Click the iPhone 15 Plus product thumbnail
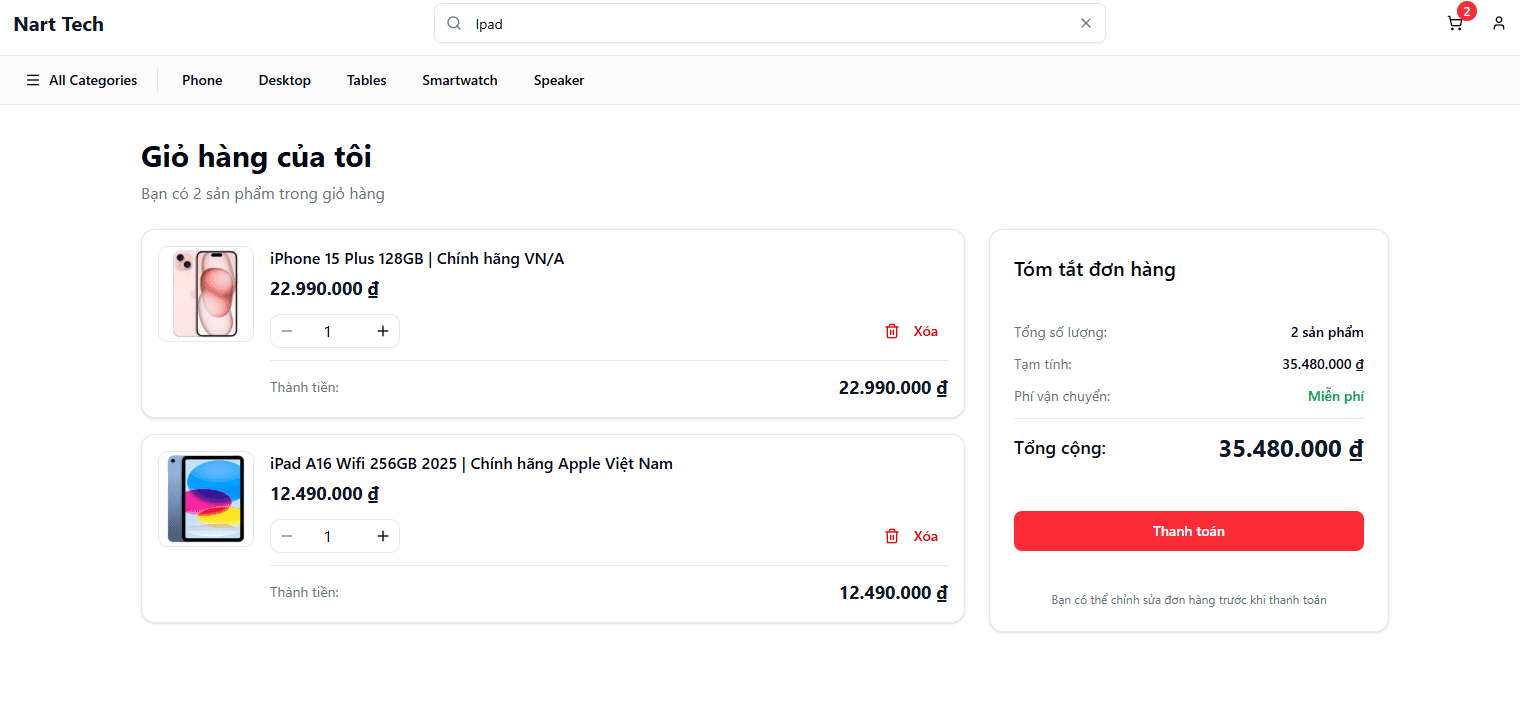The image size is (1520, 716). click(205, 293)
